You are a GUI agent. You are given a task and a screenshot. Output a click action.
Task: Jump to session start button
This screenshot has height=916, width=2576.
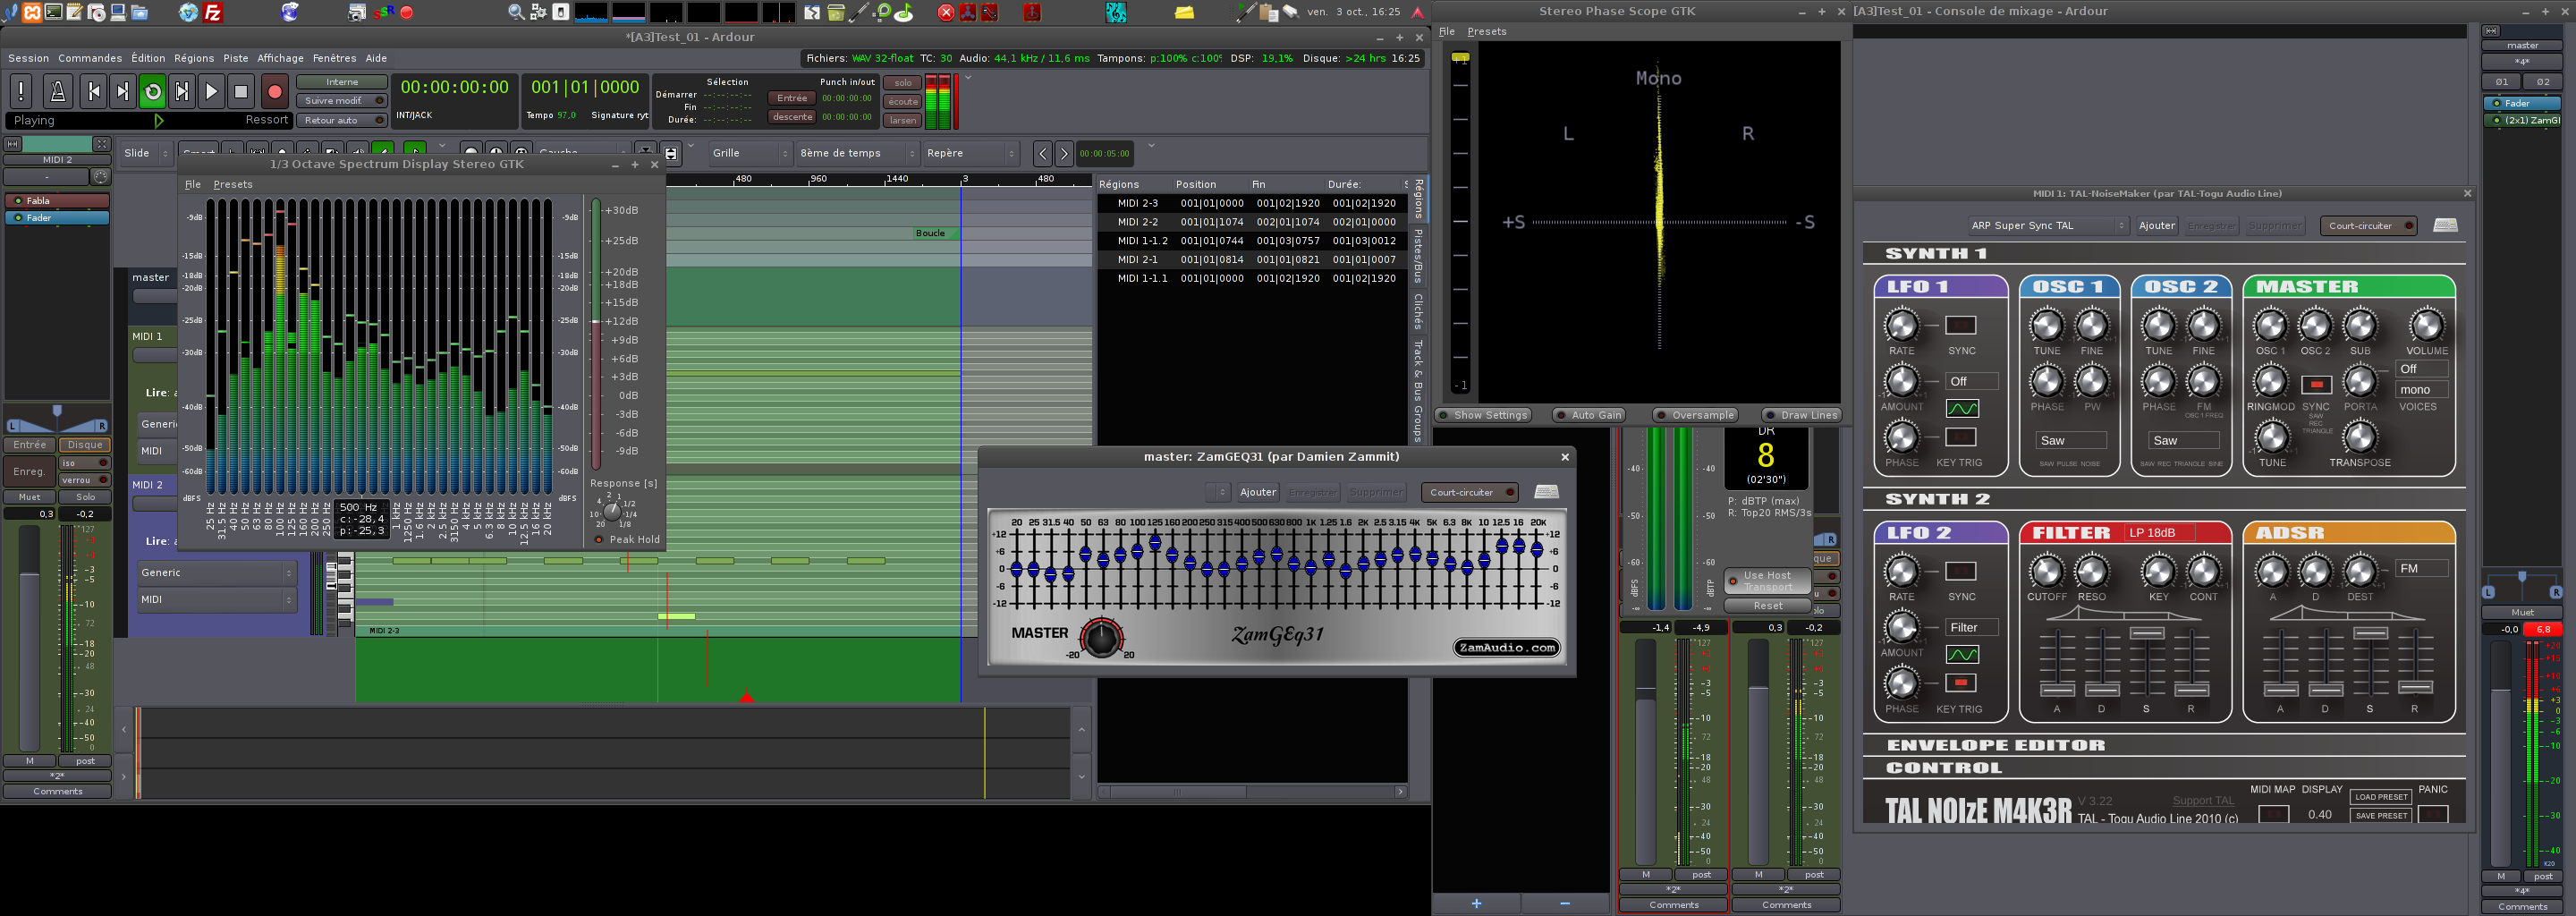(x=94, y=92)
